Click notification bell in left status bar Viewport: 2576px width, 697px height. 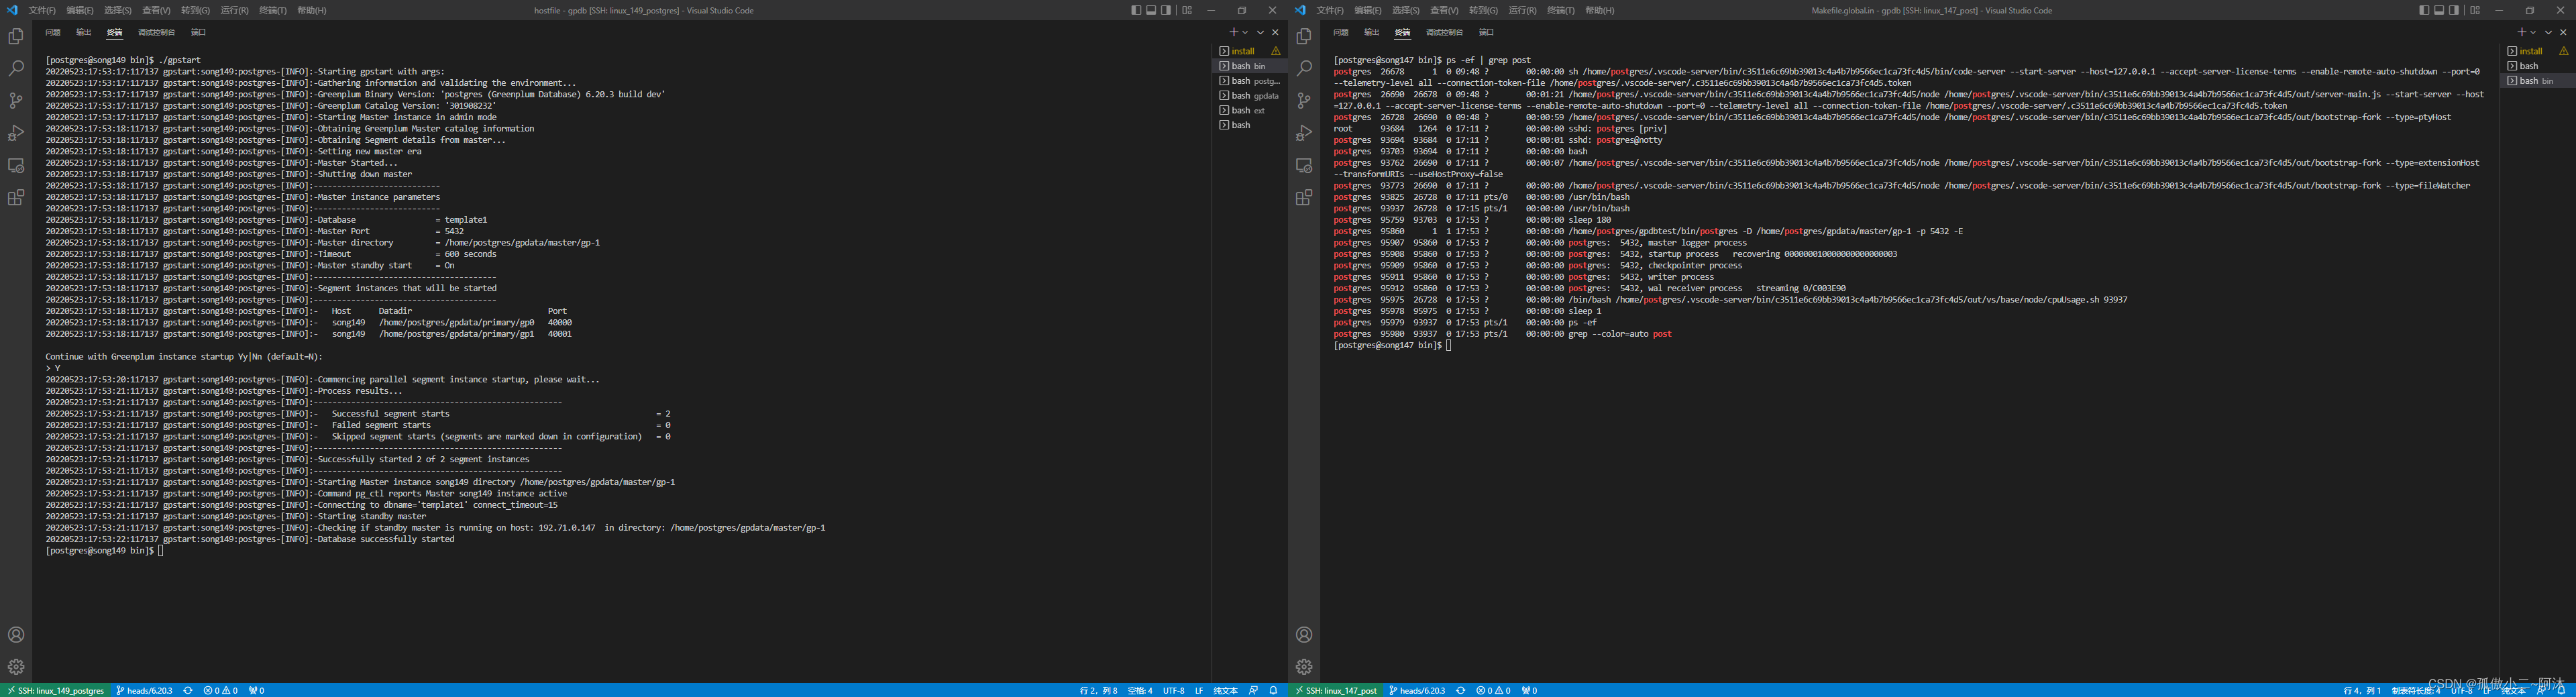(1273, 690)
